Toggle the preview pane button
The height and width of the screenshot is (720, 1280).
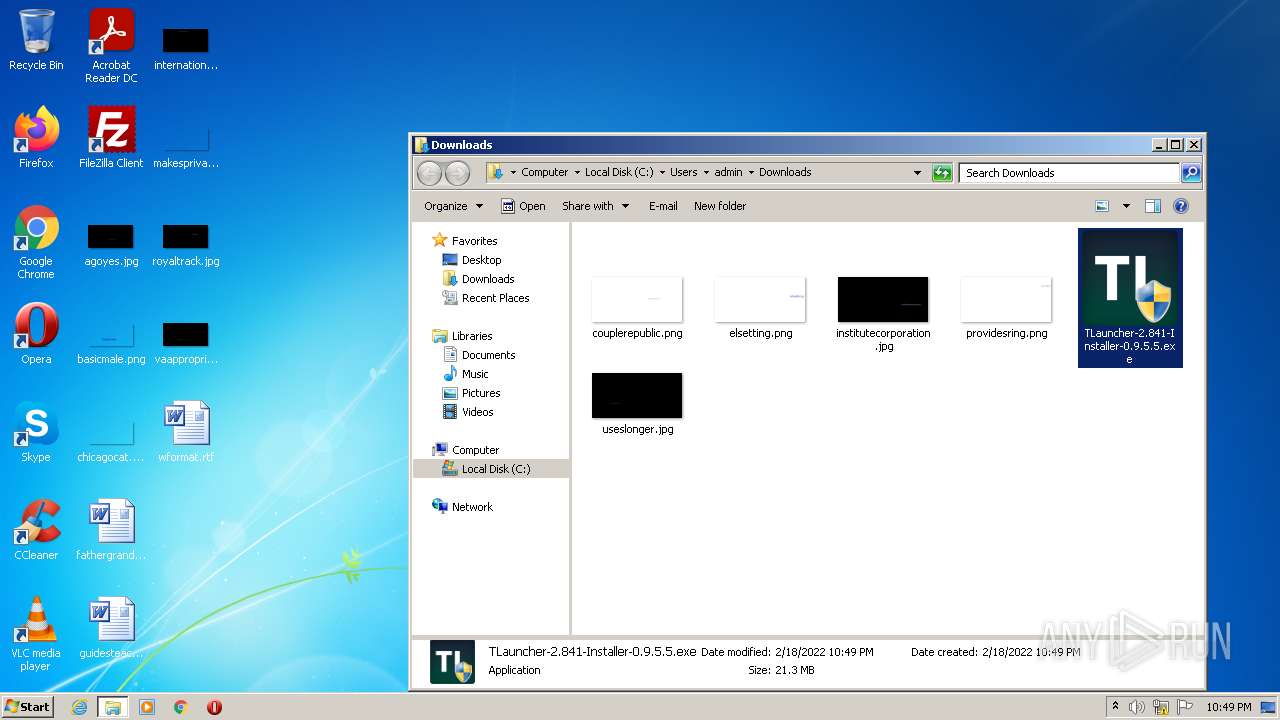(x=1152, y=206)
